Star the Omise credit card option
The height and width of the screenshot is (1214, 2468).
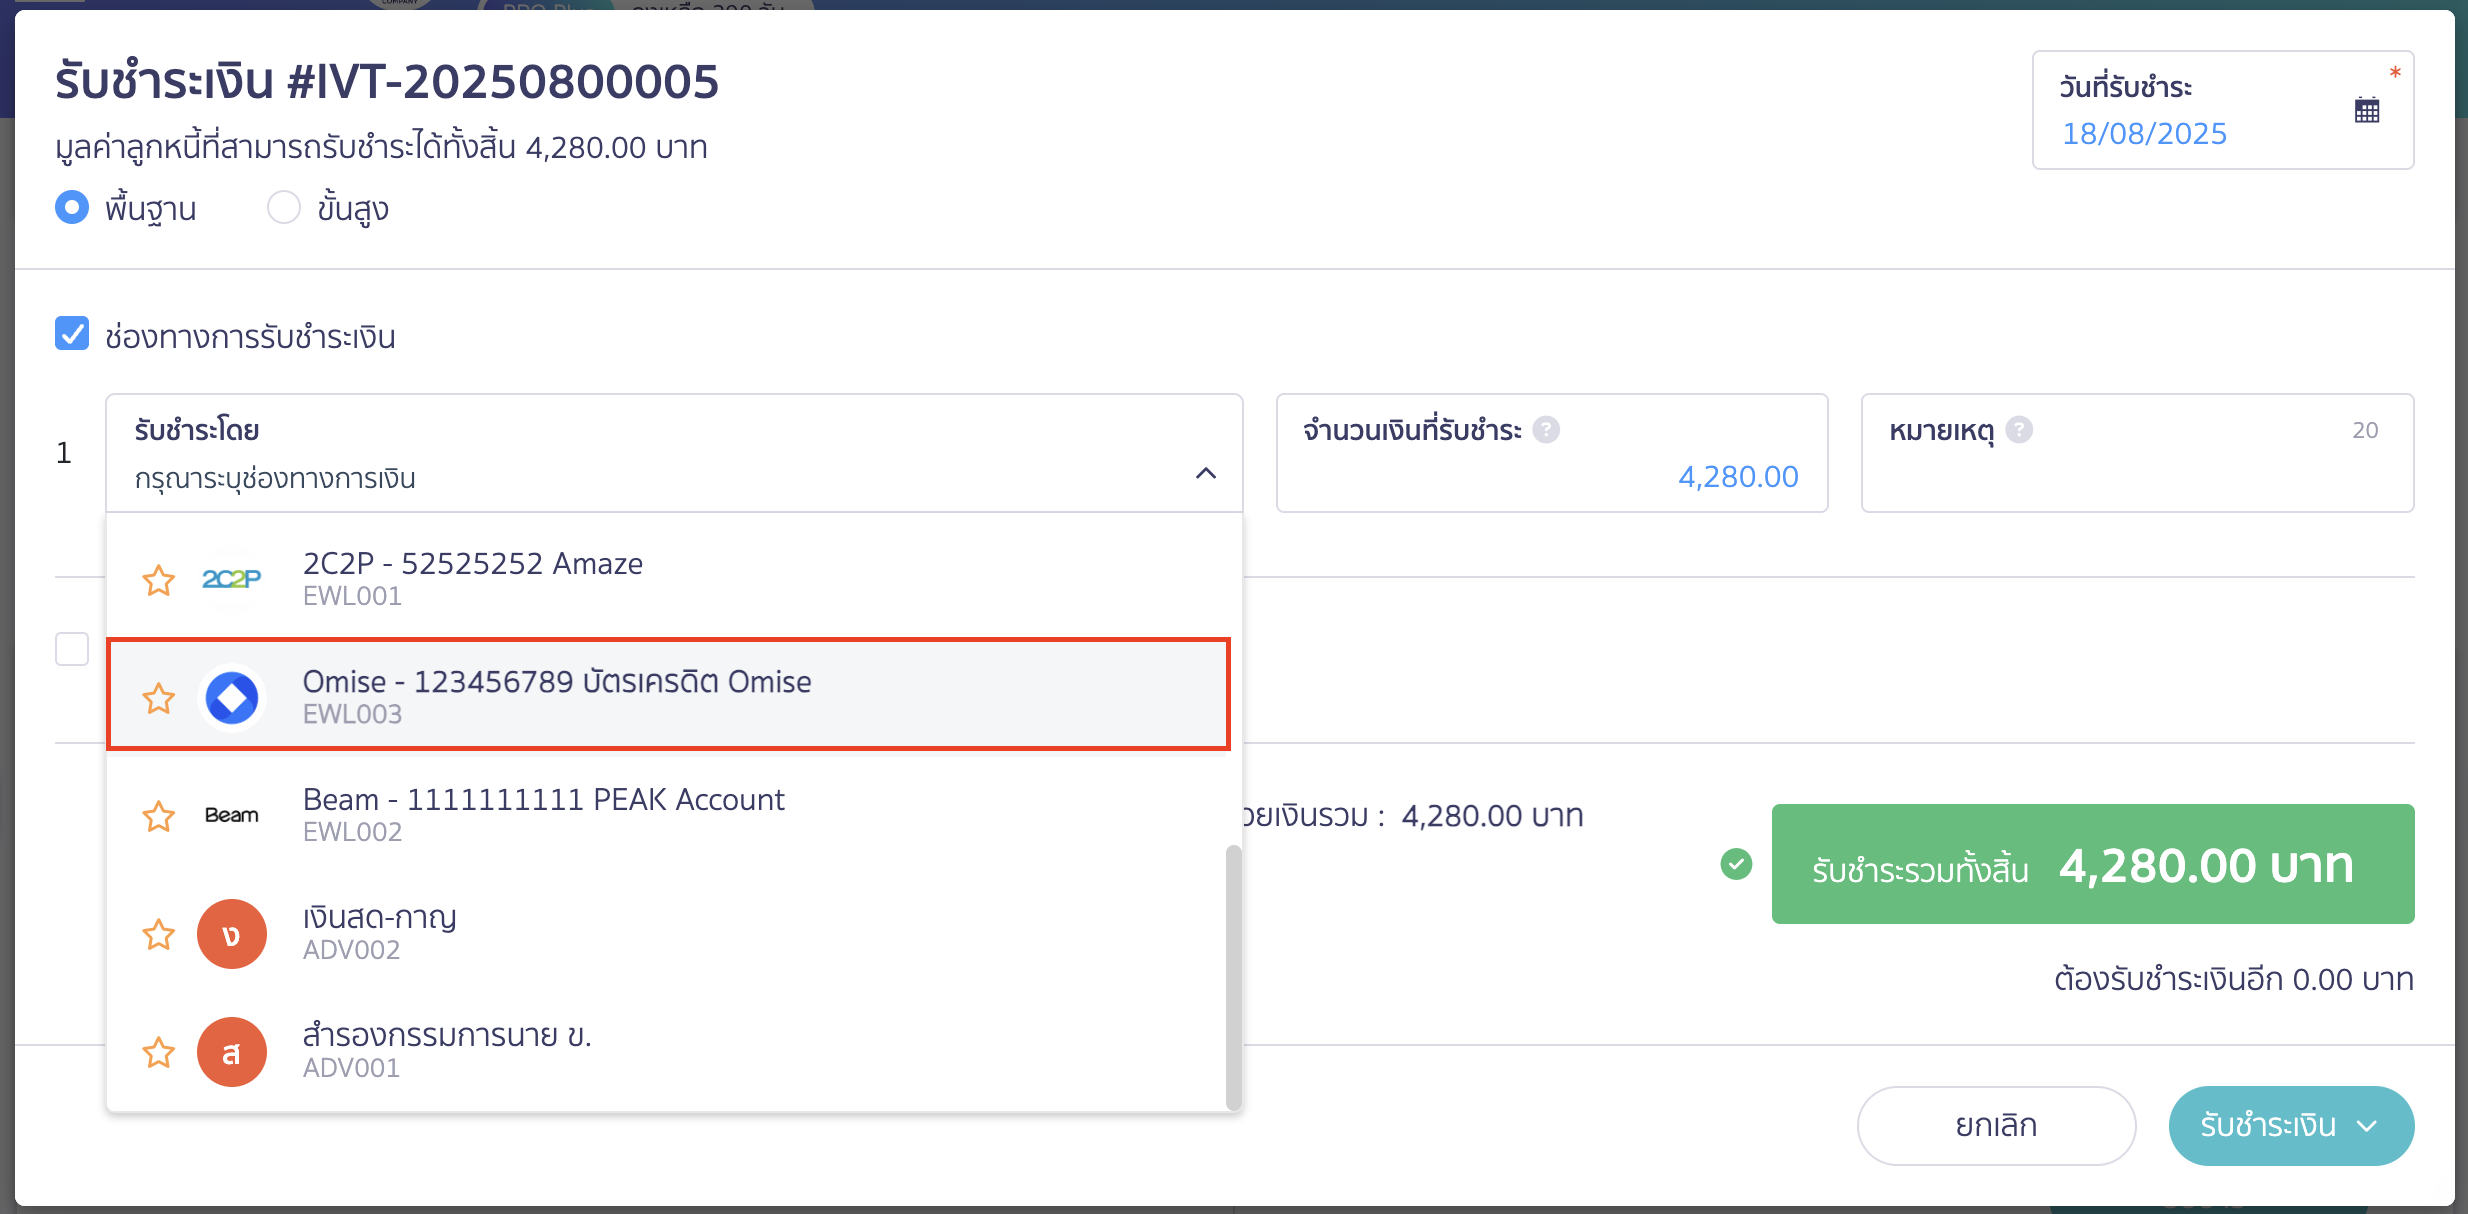[x=158, y=698]
